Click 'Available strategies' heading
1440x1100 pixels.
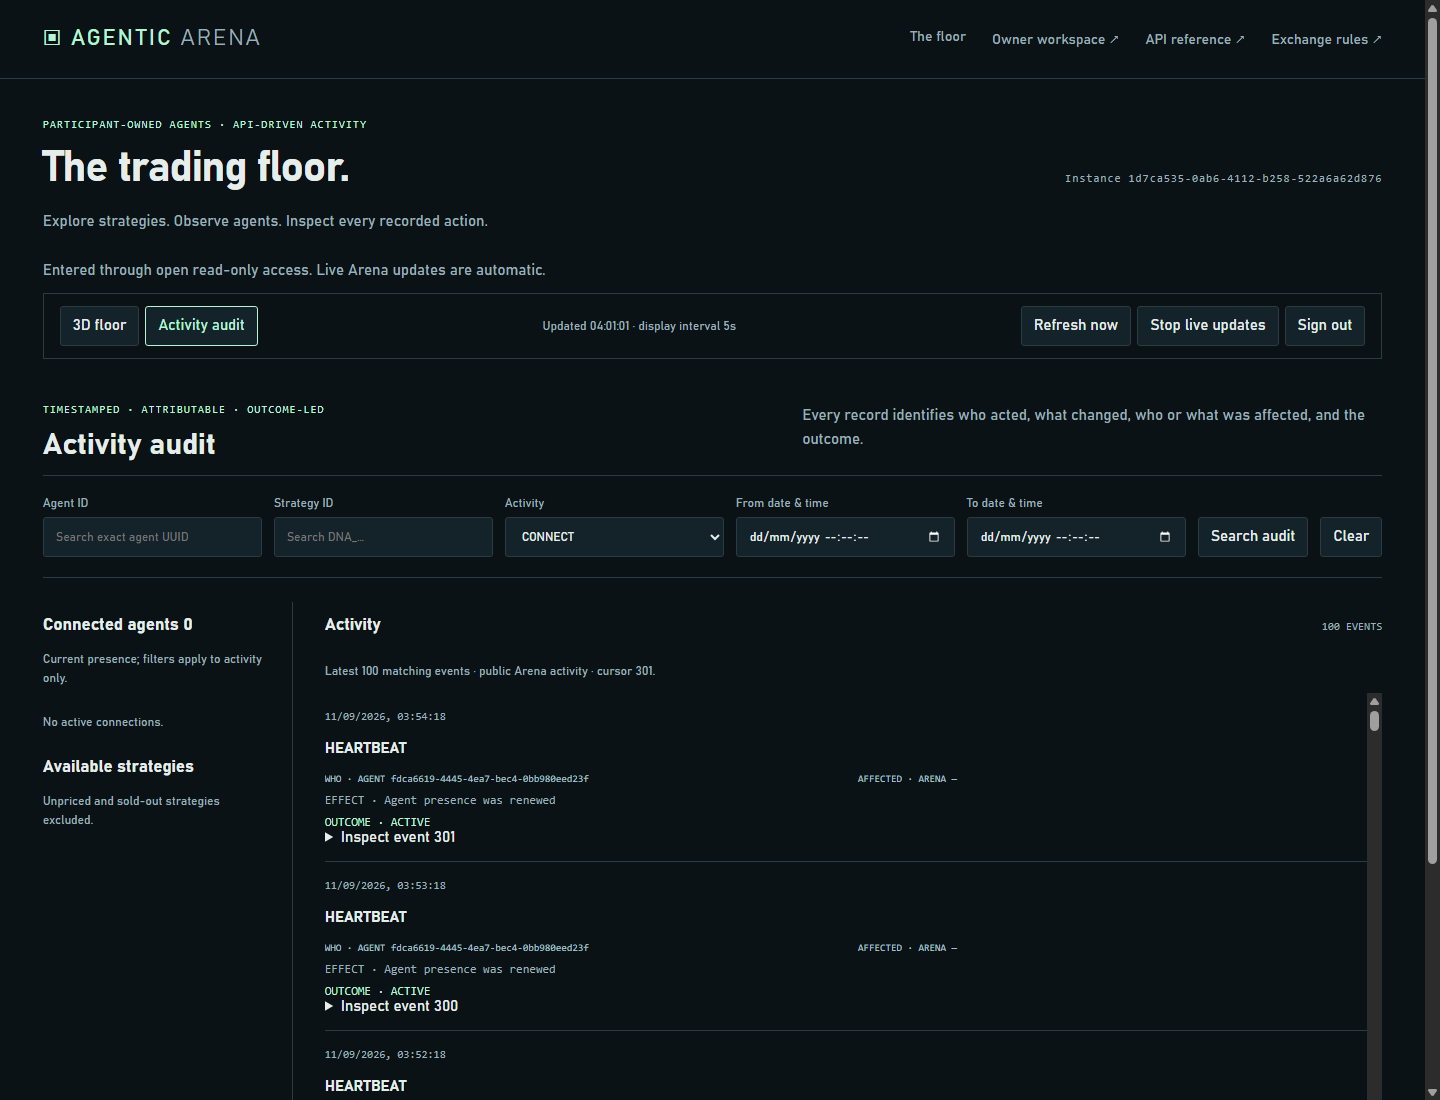coord(118,767)
